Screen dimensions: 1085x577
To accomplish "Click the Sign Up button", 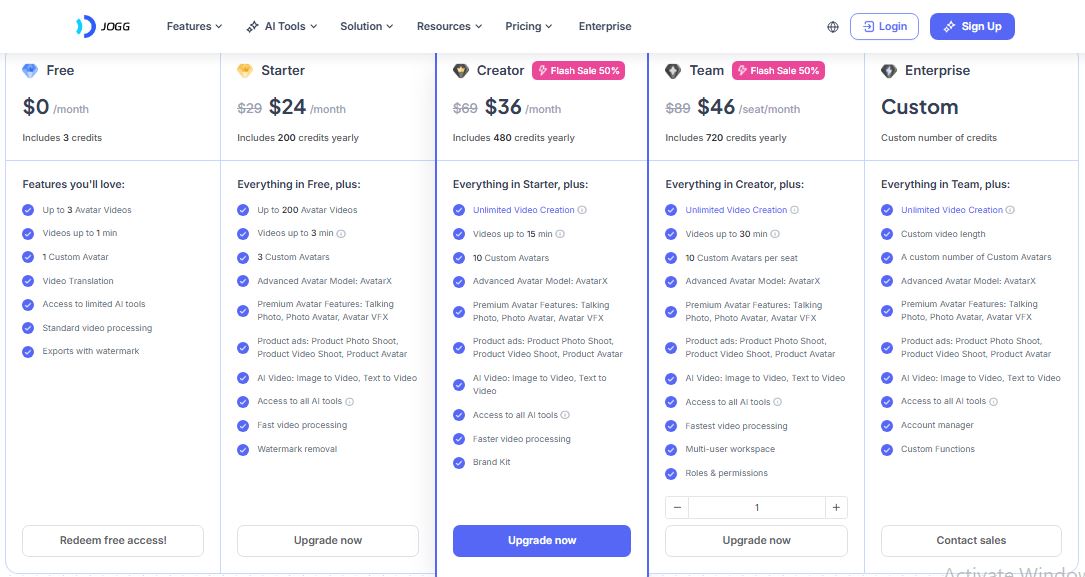I will tap(971, 27).
